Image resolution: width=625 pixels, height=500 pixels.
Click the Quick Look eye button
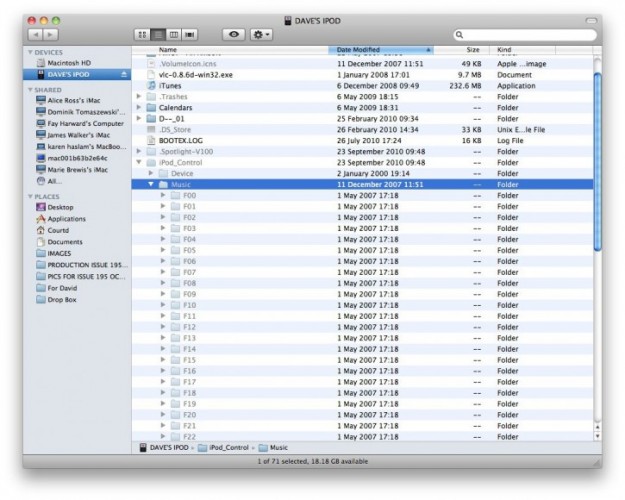(234, 35)
